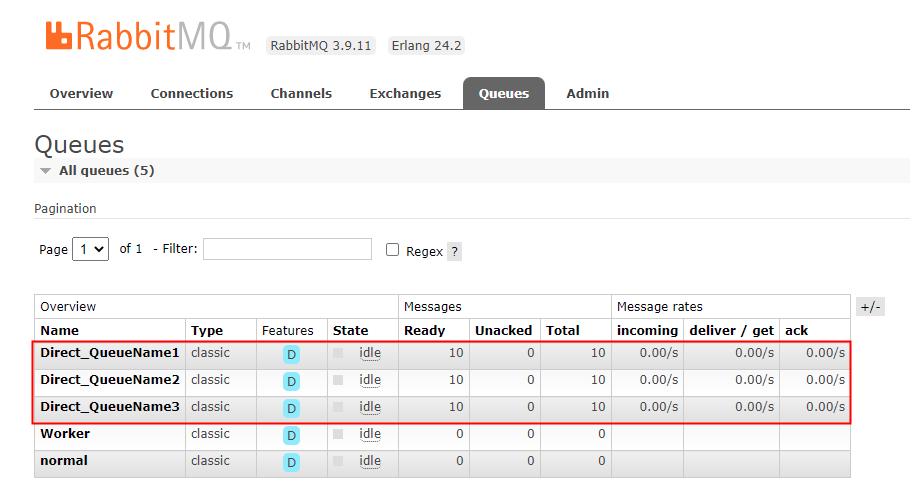Open the normal queue link

tap(64, 461)
